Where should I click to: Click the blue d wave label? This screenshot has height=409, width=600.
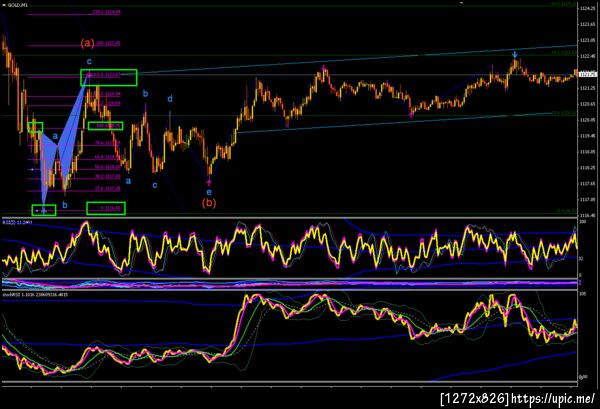tap(170, 99)
